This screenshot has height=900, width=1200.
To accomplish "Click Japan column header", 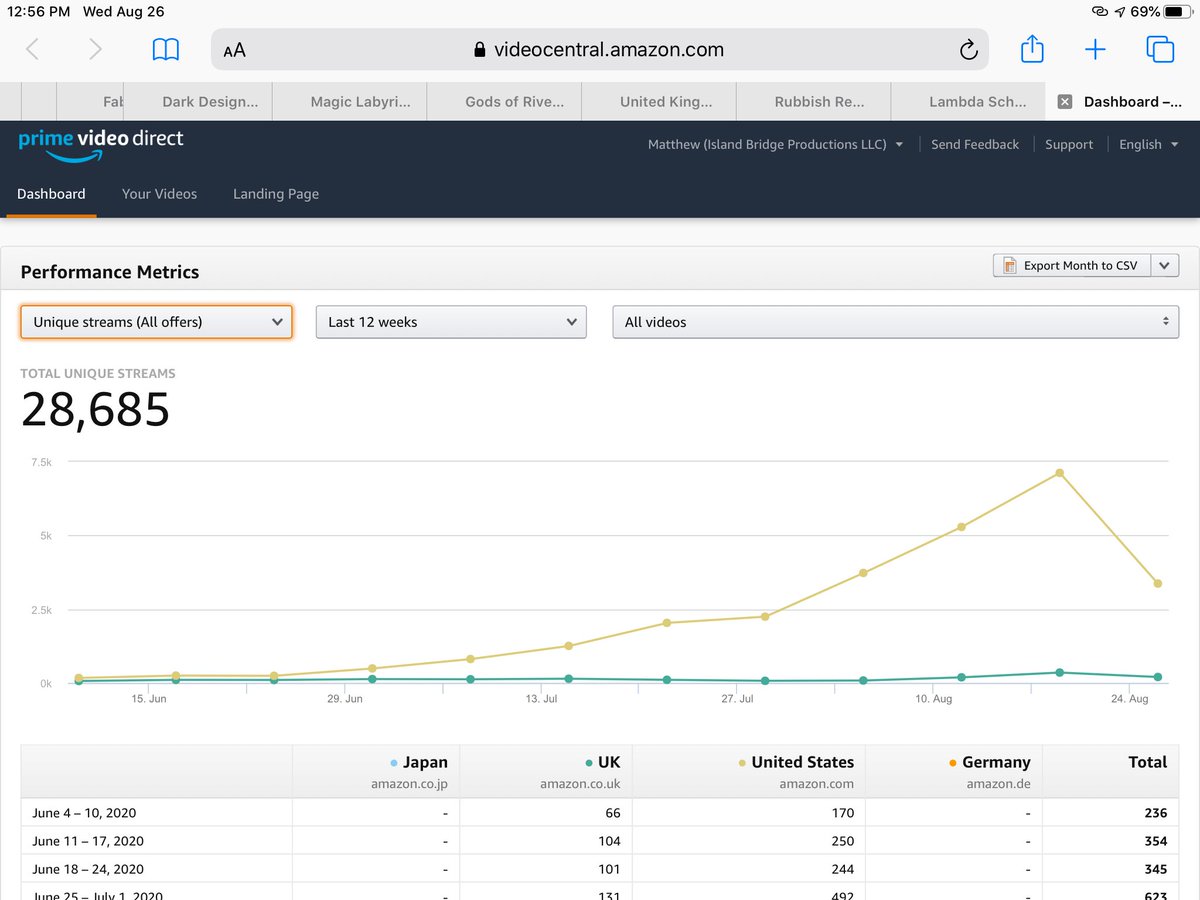I will tap(376, 771).
